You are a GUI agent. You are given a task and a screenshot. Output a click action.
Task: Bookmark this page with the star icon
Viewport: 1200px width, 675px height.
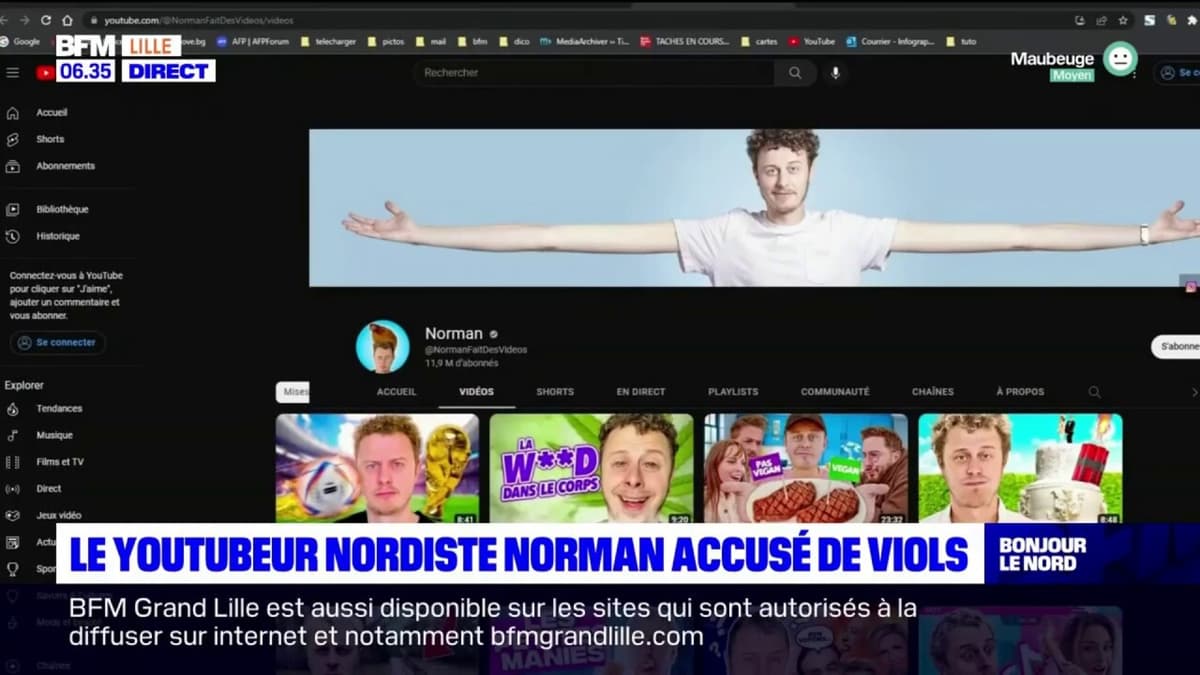pyautogui.click(x=1123, y=20)
